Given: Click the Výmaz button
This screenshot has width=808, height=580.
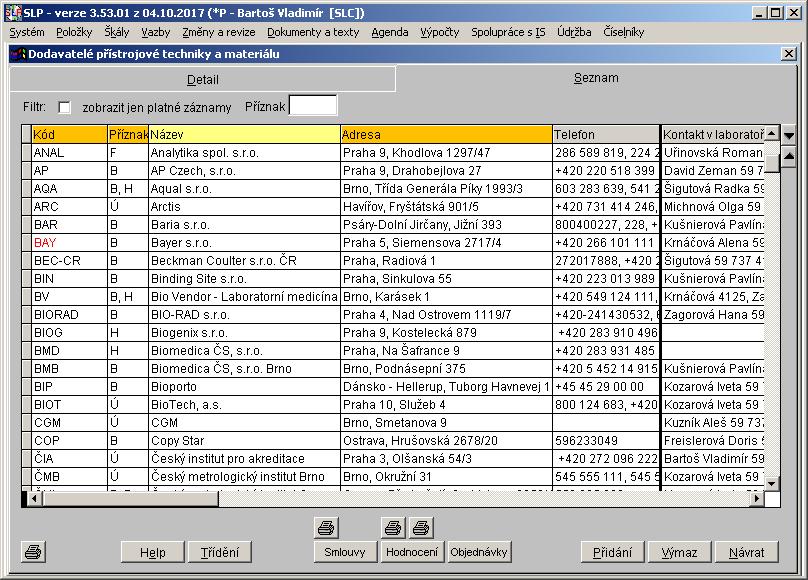Looking at the screenshot, I should (679, 552).
